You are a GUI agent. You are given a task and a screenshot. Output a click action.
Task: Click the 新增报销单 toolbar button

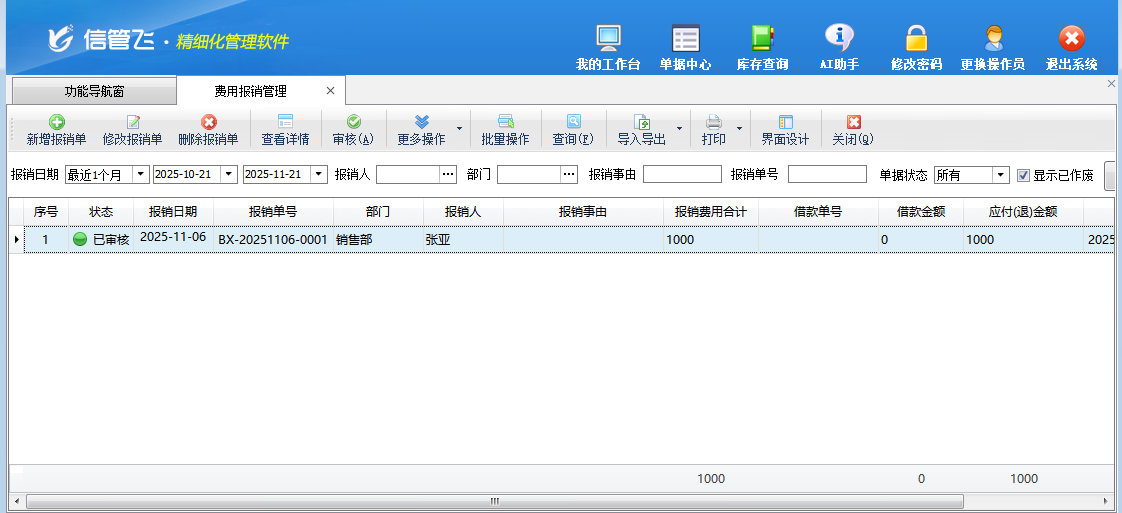tap(56, 130)
